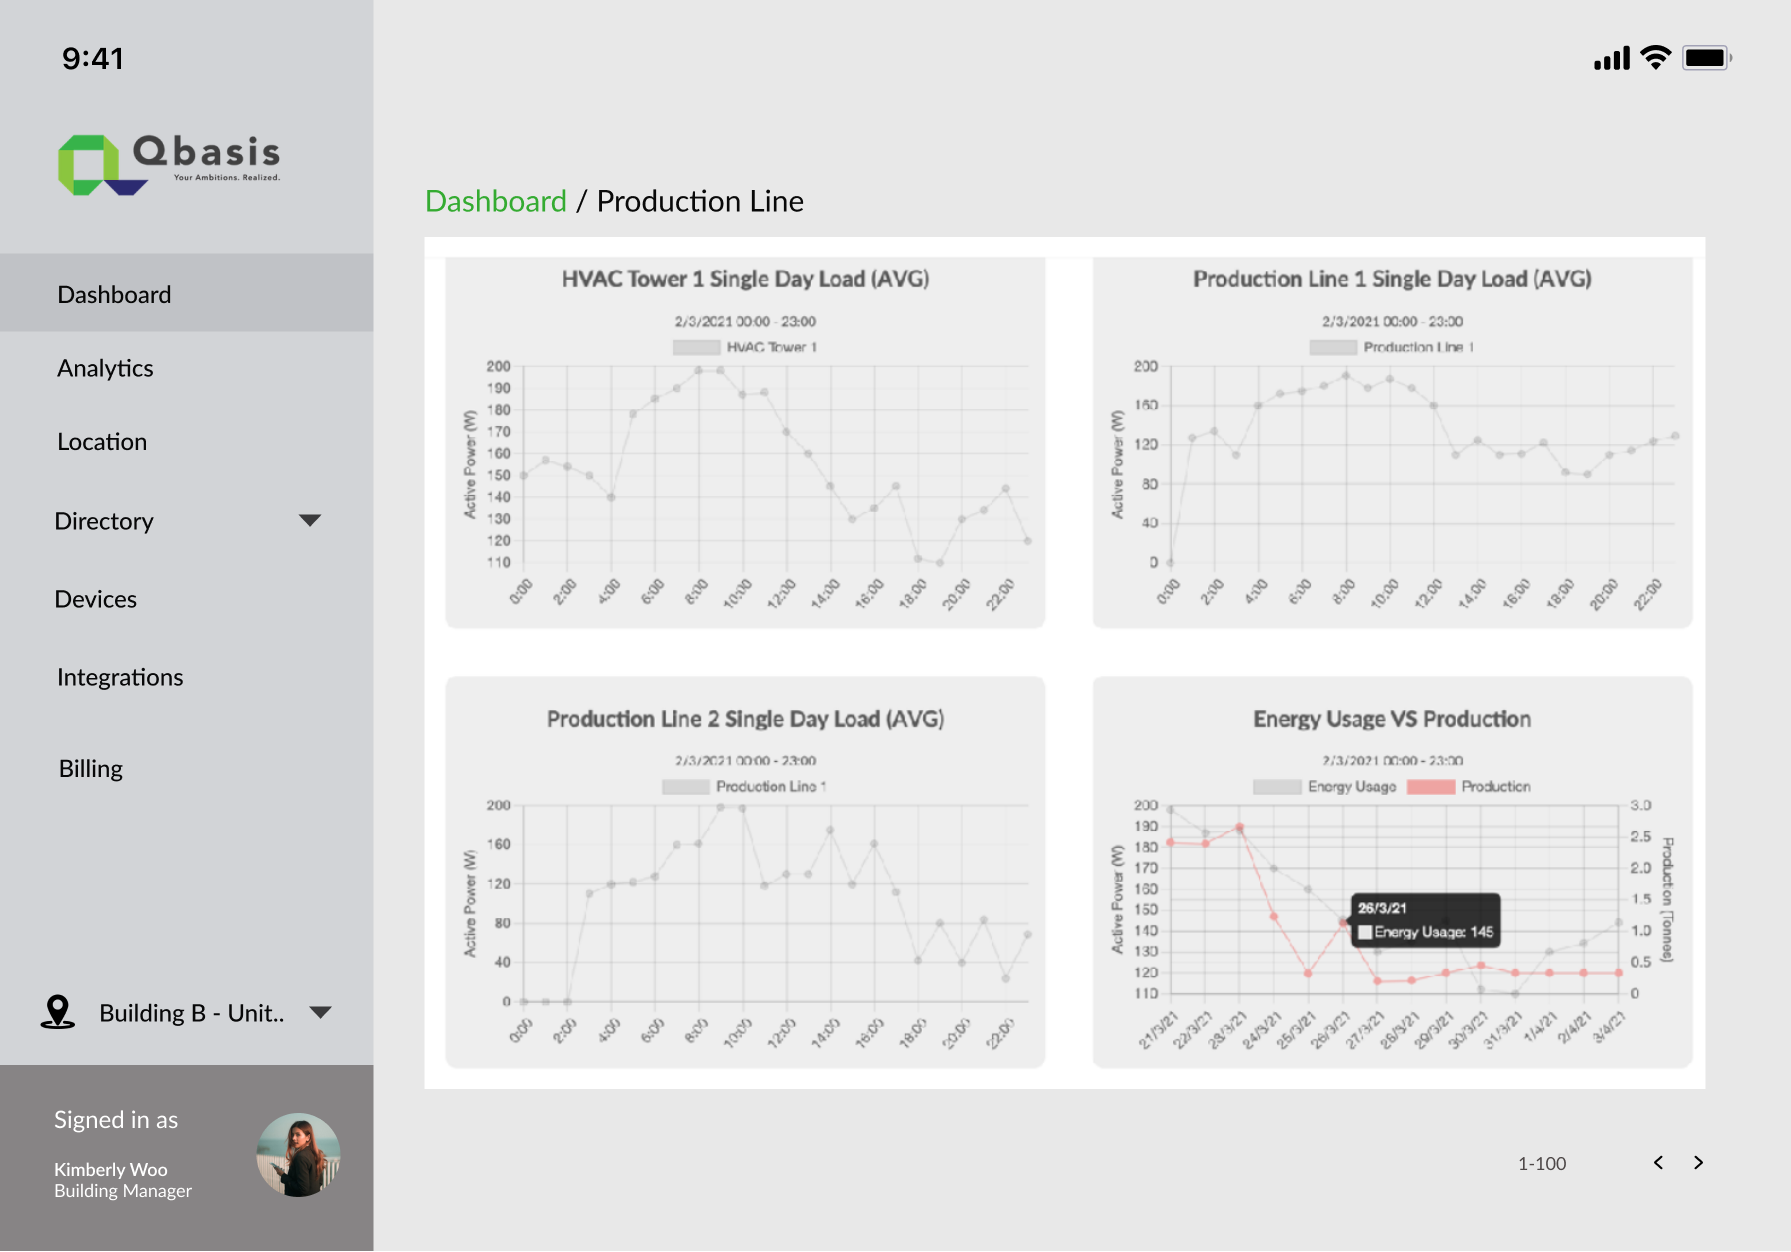Open the Billing section
Screen dimensions: 1791x1252
[x=91, y=768]
